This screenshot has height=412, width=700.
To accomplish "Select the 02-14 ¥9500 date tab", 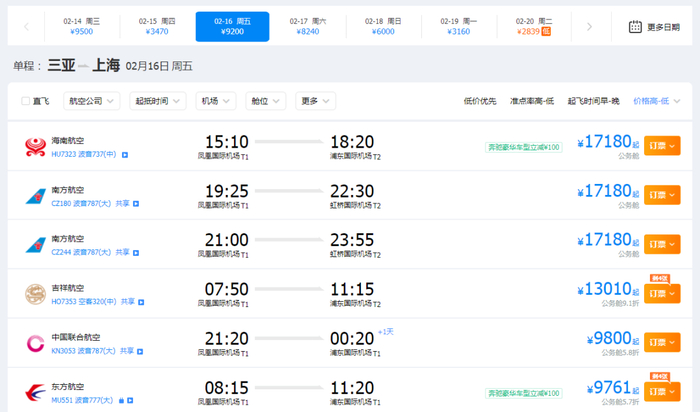I will (81, 27).
